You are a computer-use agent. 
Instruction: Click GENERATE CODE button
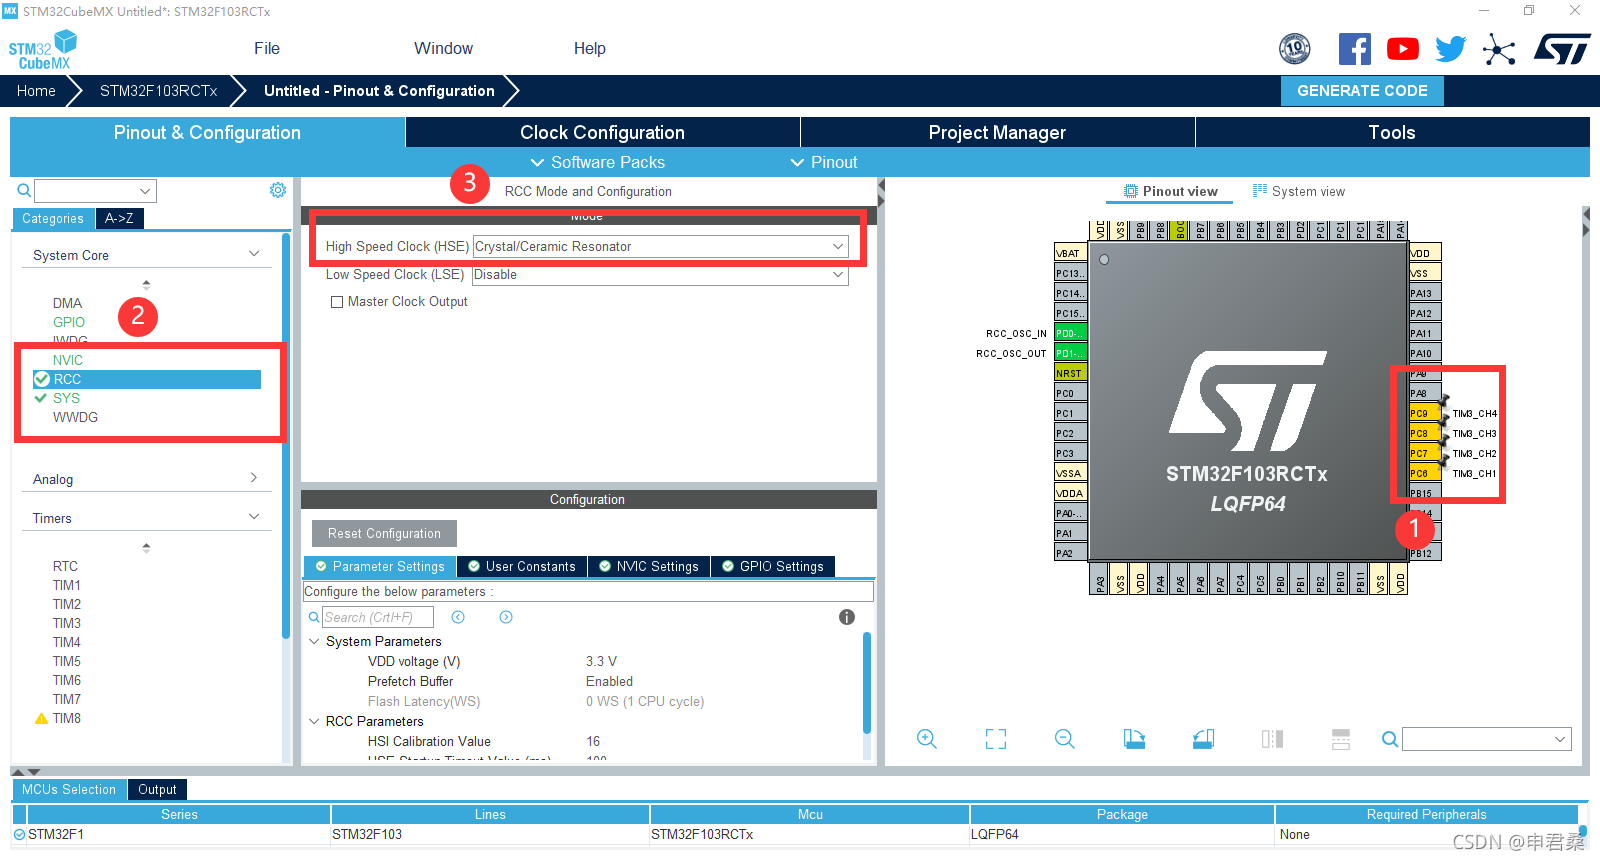pyautogui.click(x=1362, y=91)
